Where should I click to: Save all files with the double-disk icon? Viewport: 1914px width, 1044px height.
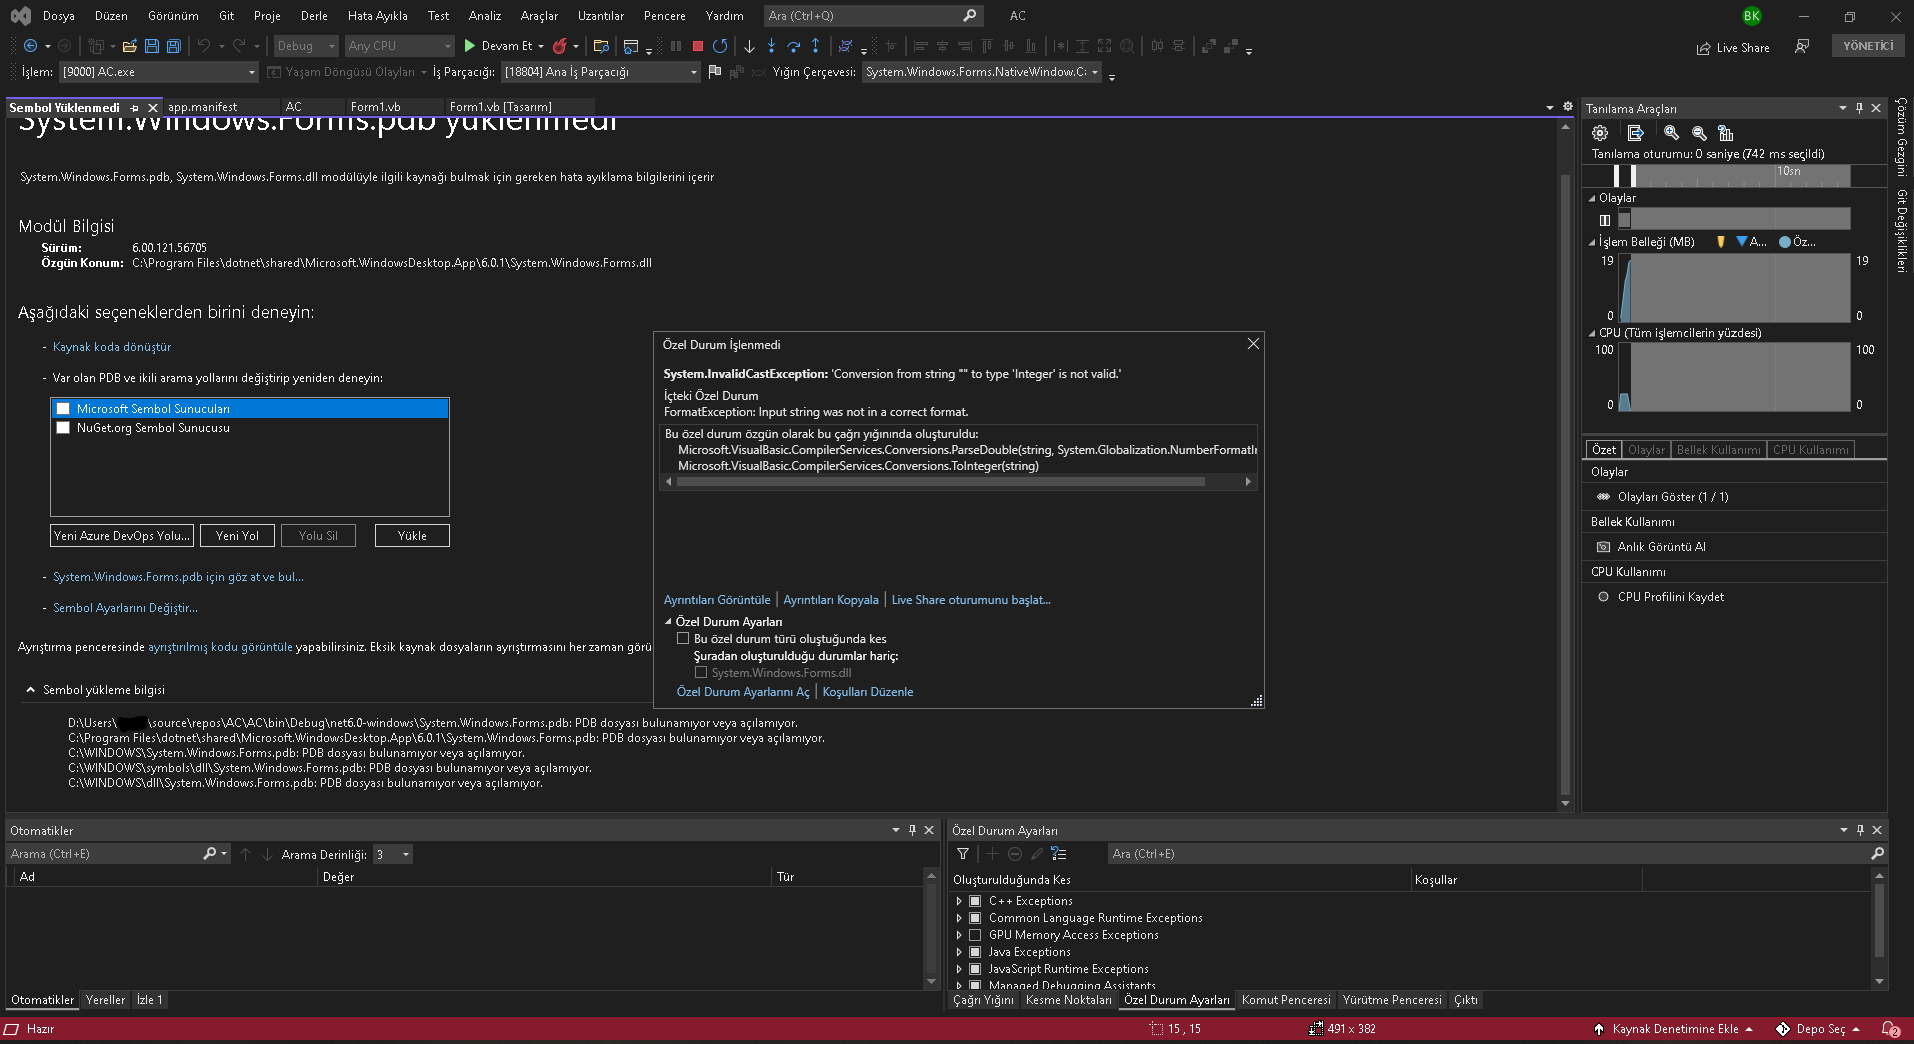(174, 46)
